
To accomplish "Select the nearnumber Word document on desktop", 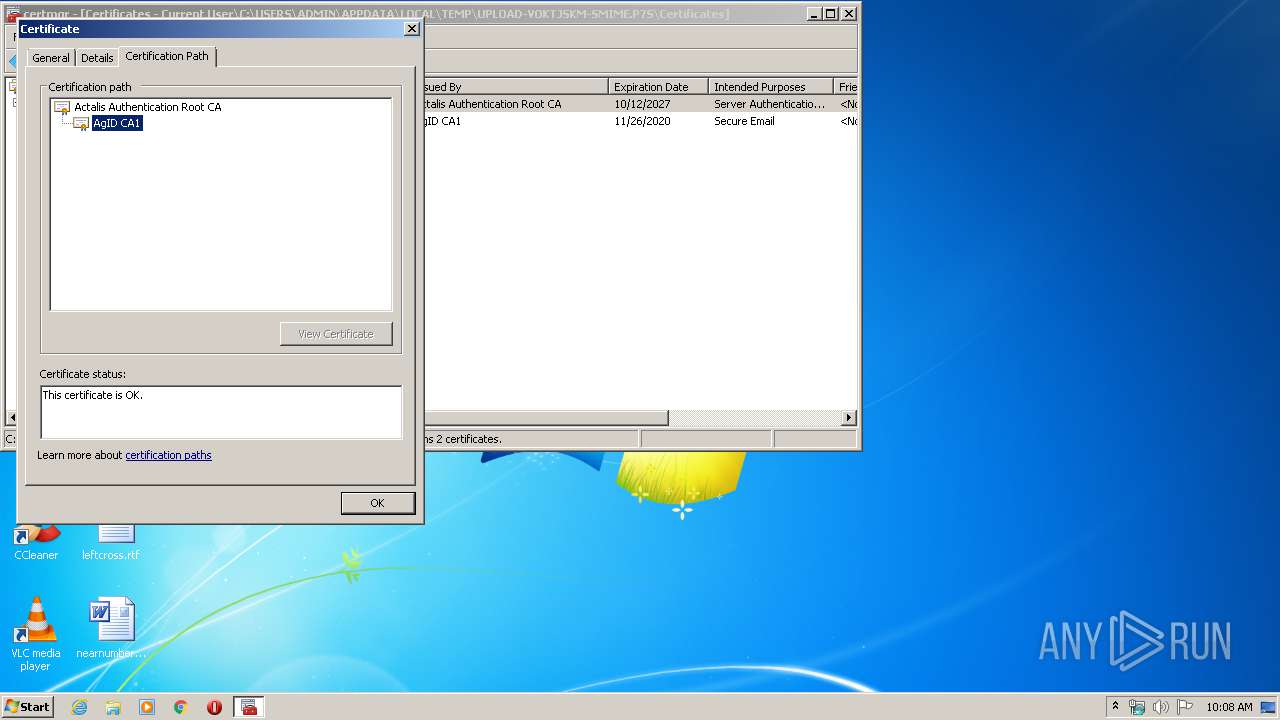I will (111, 628).
